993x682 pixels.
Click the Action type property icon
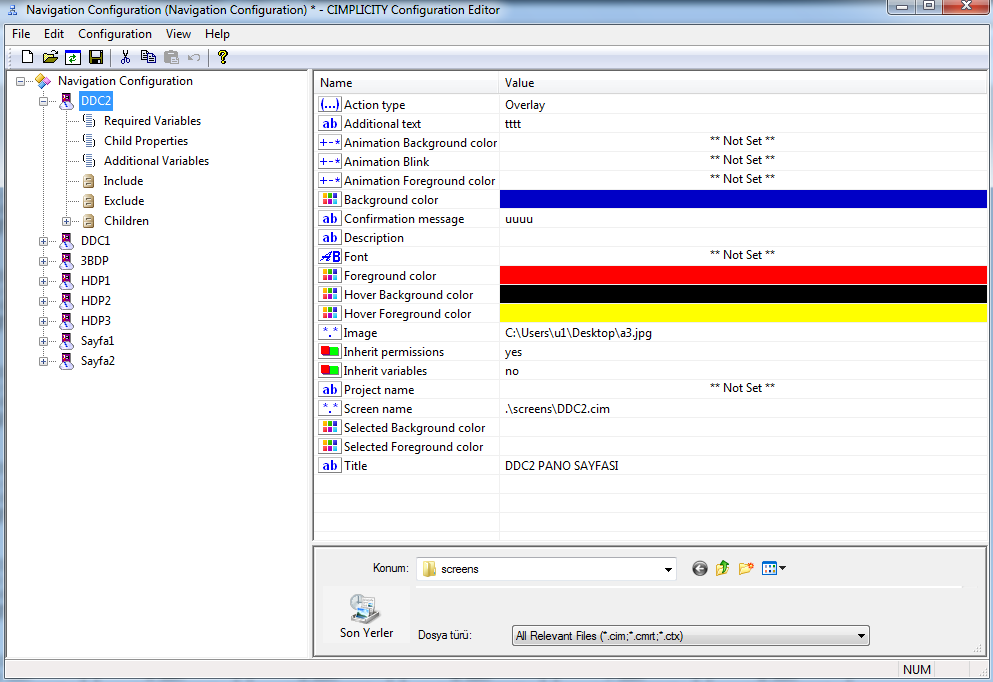330,104
